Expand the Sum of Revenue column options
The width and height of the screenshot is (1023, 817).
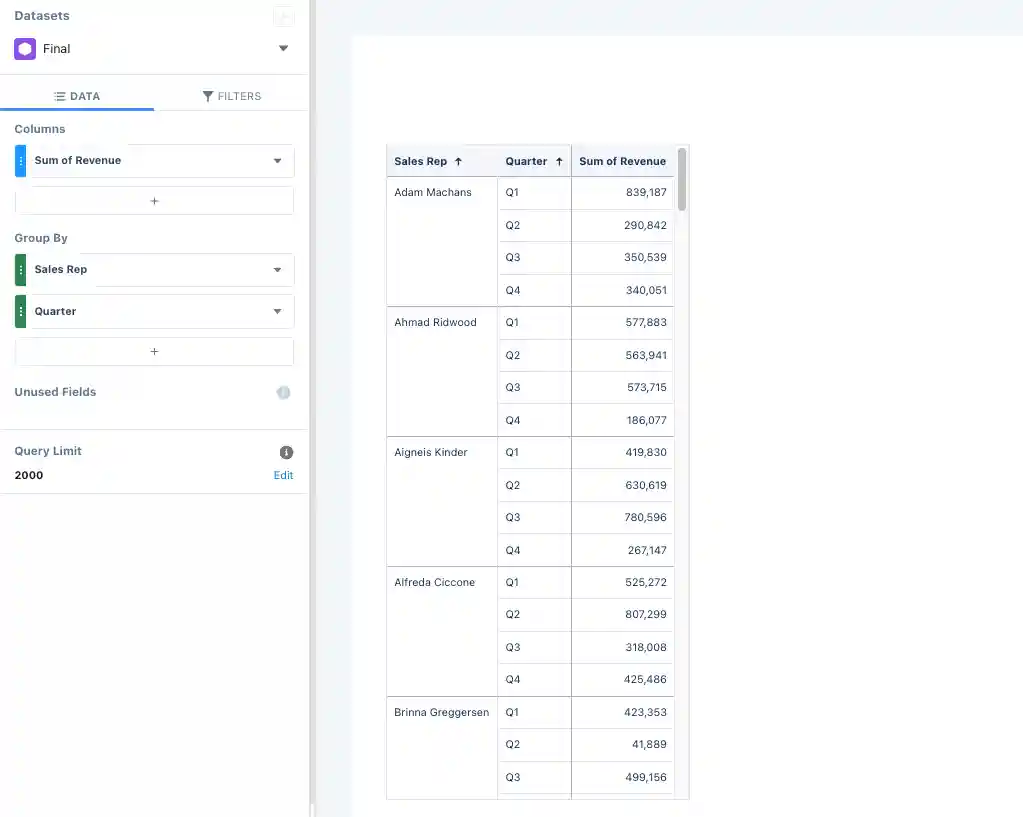point(277,161)
